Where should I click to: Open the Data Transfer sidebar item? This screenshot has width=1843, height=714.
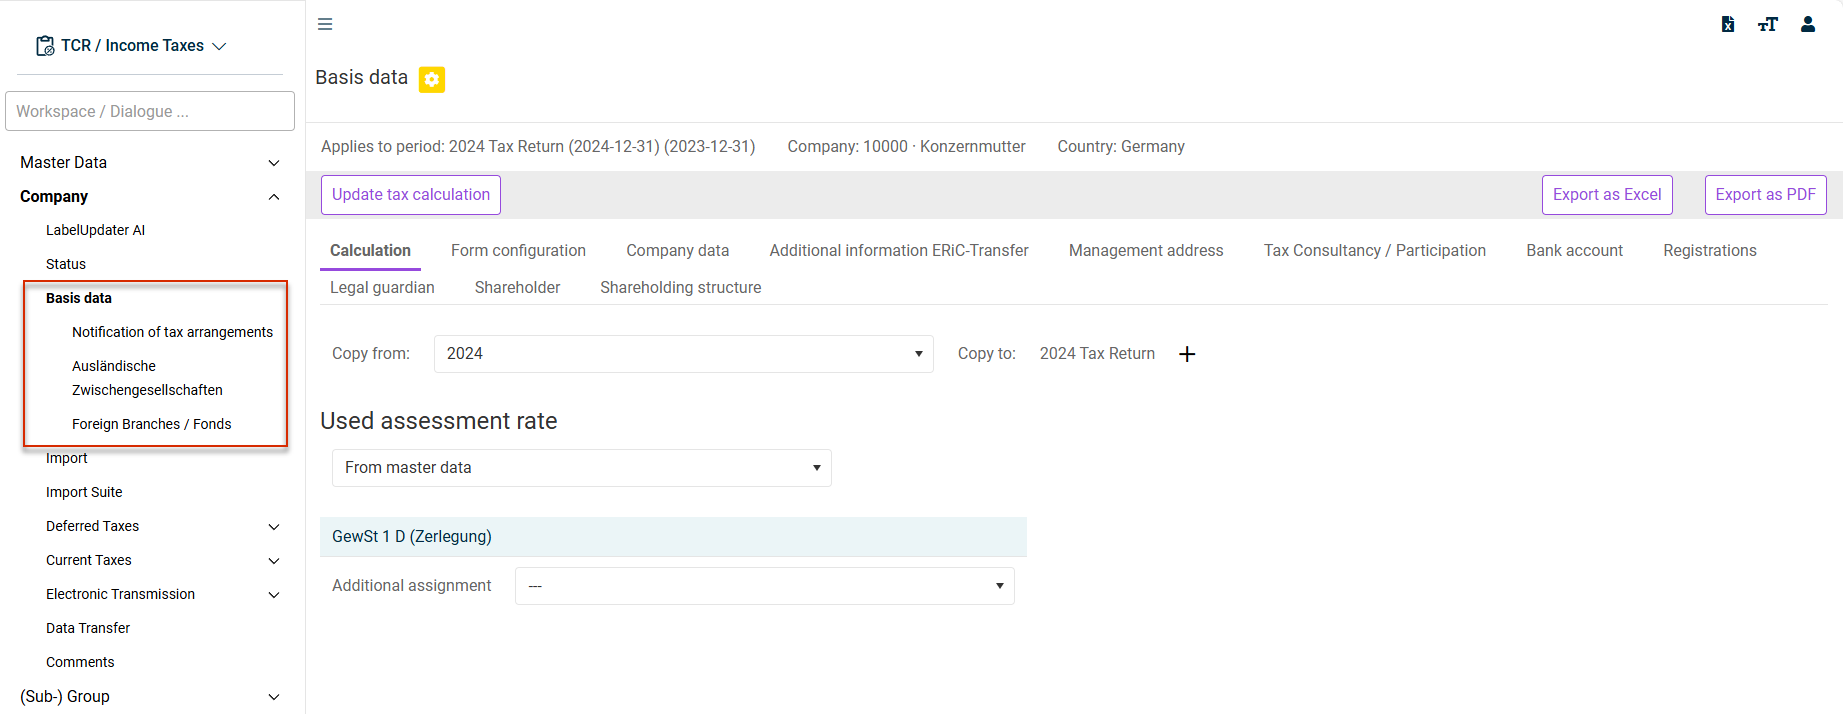click(88, 628)
